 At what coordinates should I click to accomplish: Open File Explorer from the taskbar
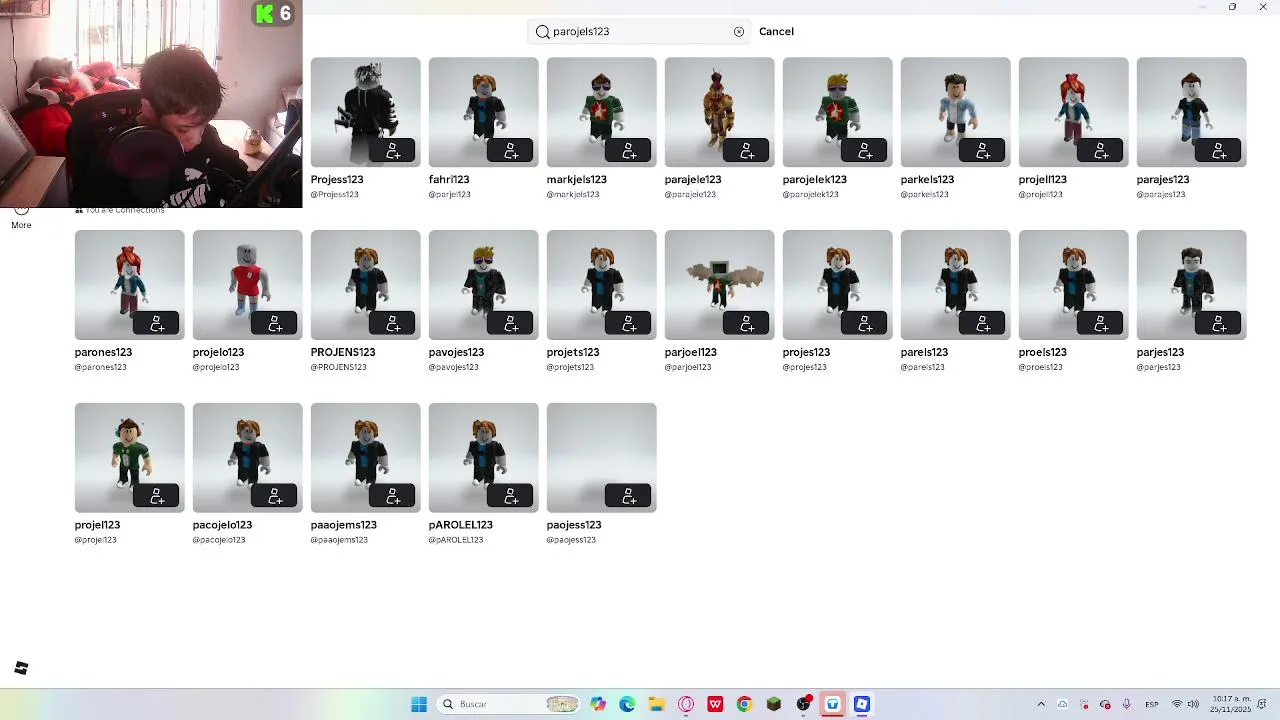(x=656, y=704)
